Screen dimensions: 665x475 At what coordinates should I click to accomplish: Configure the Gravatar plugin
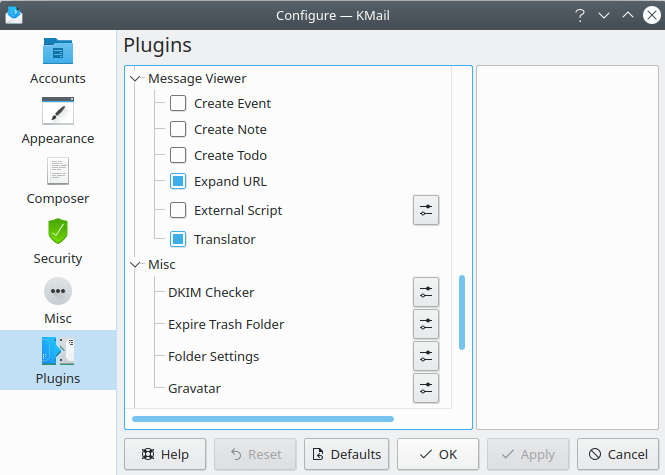(x=426, y=388)
